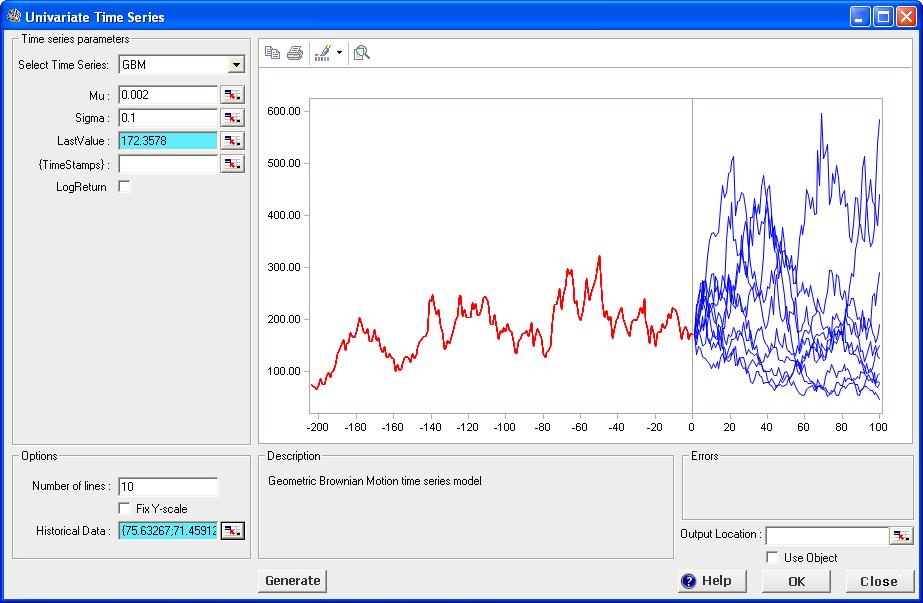Click the -200 x-axis label
Image resolution: width=923 pixels, height=603 pixels.
click(318, 427)
